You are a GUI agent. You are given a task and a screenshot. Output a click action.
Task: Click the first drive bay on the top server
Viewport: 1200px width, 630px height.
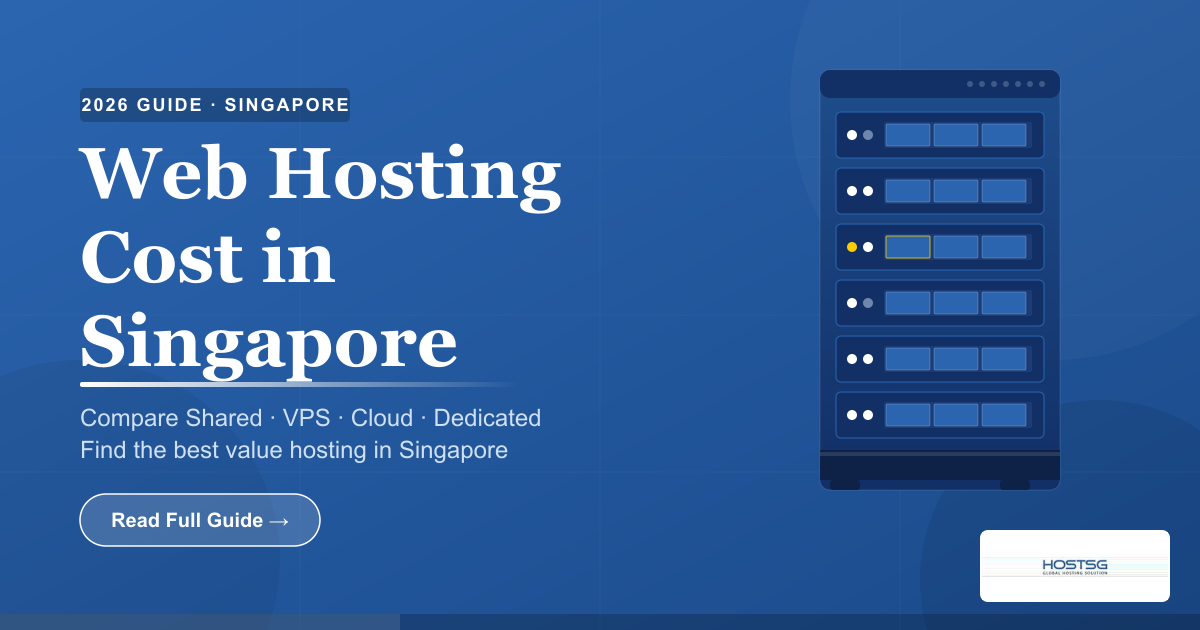pos(908,134)
